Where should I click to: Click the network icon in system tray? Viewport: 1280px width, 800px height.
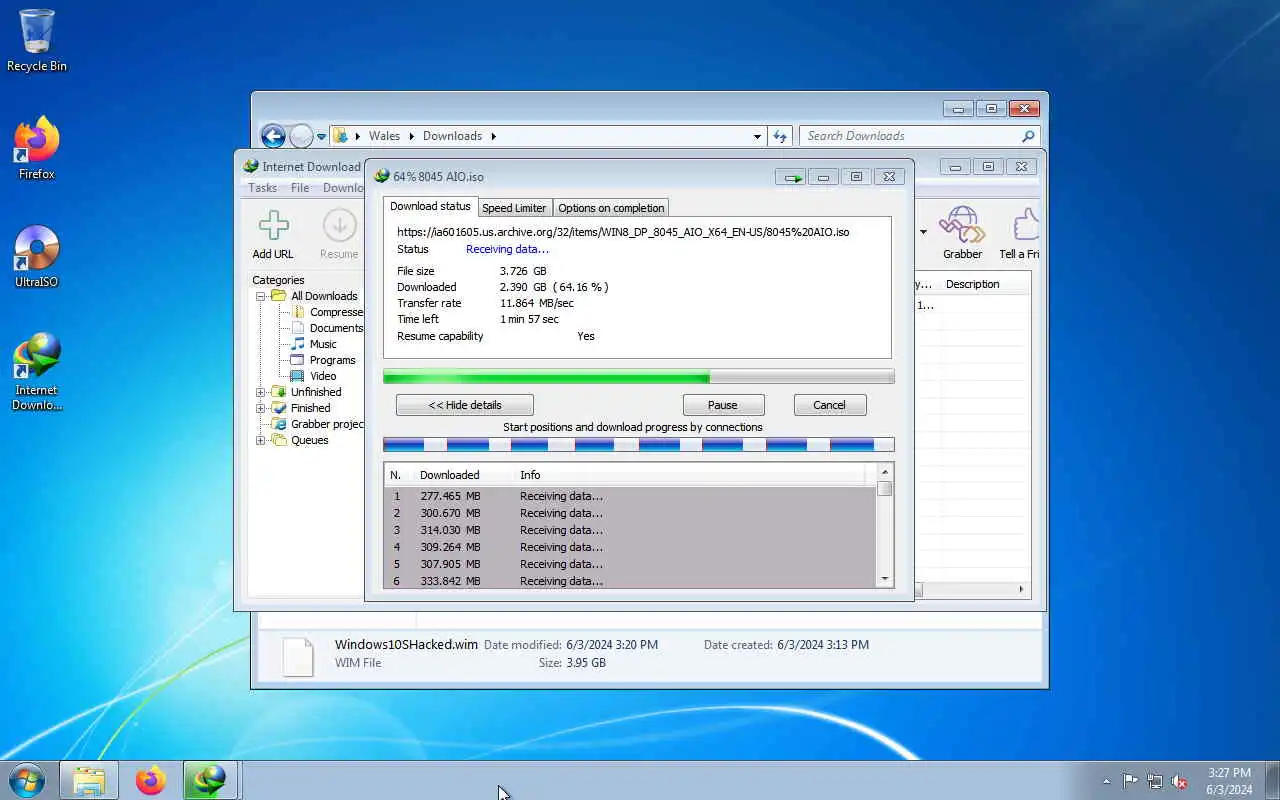pos(1155,781)
